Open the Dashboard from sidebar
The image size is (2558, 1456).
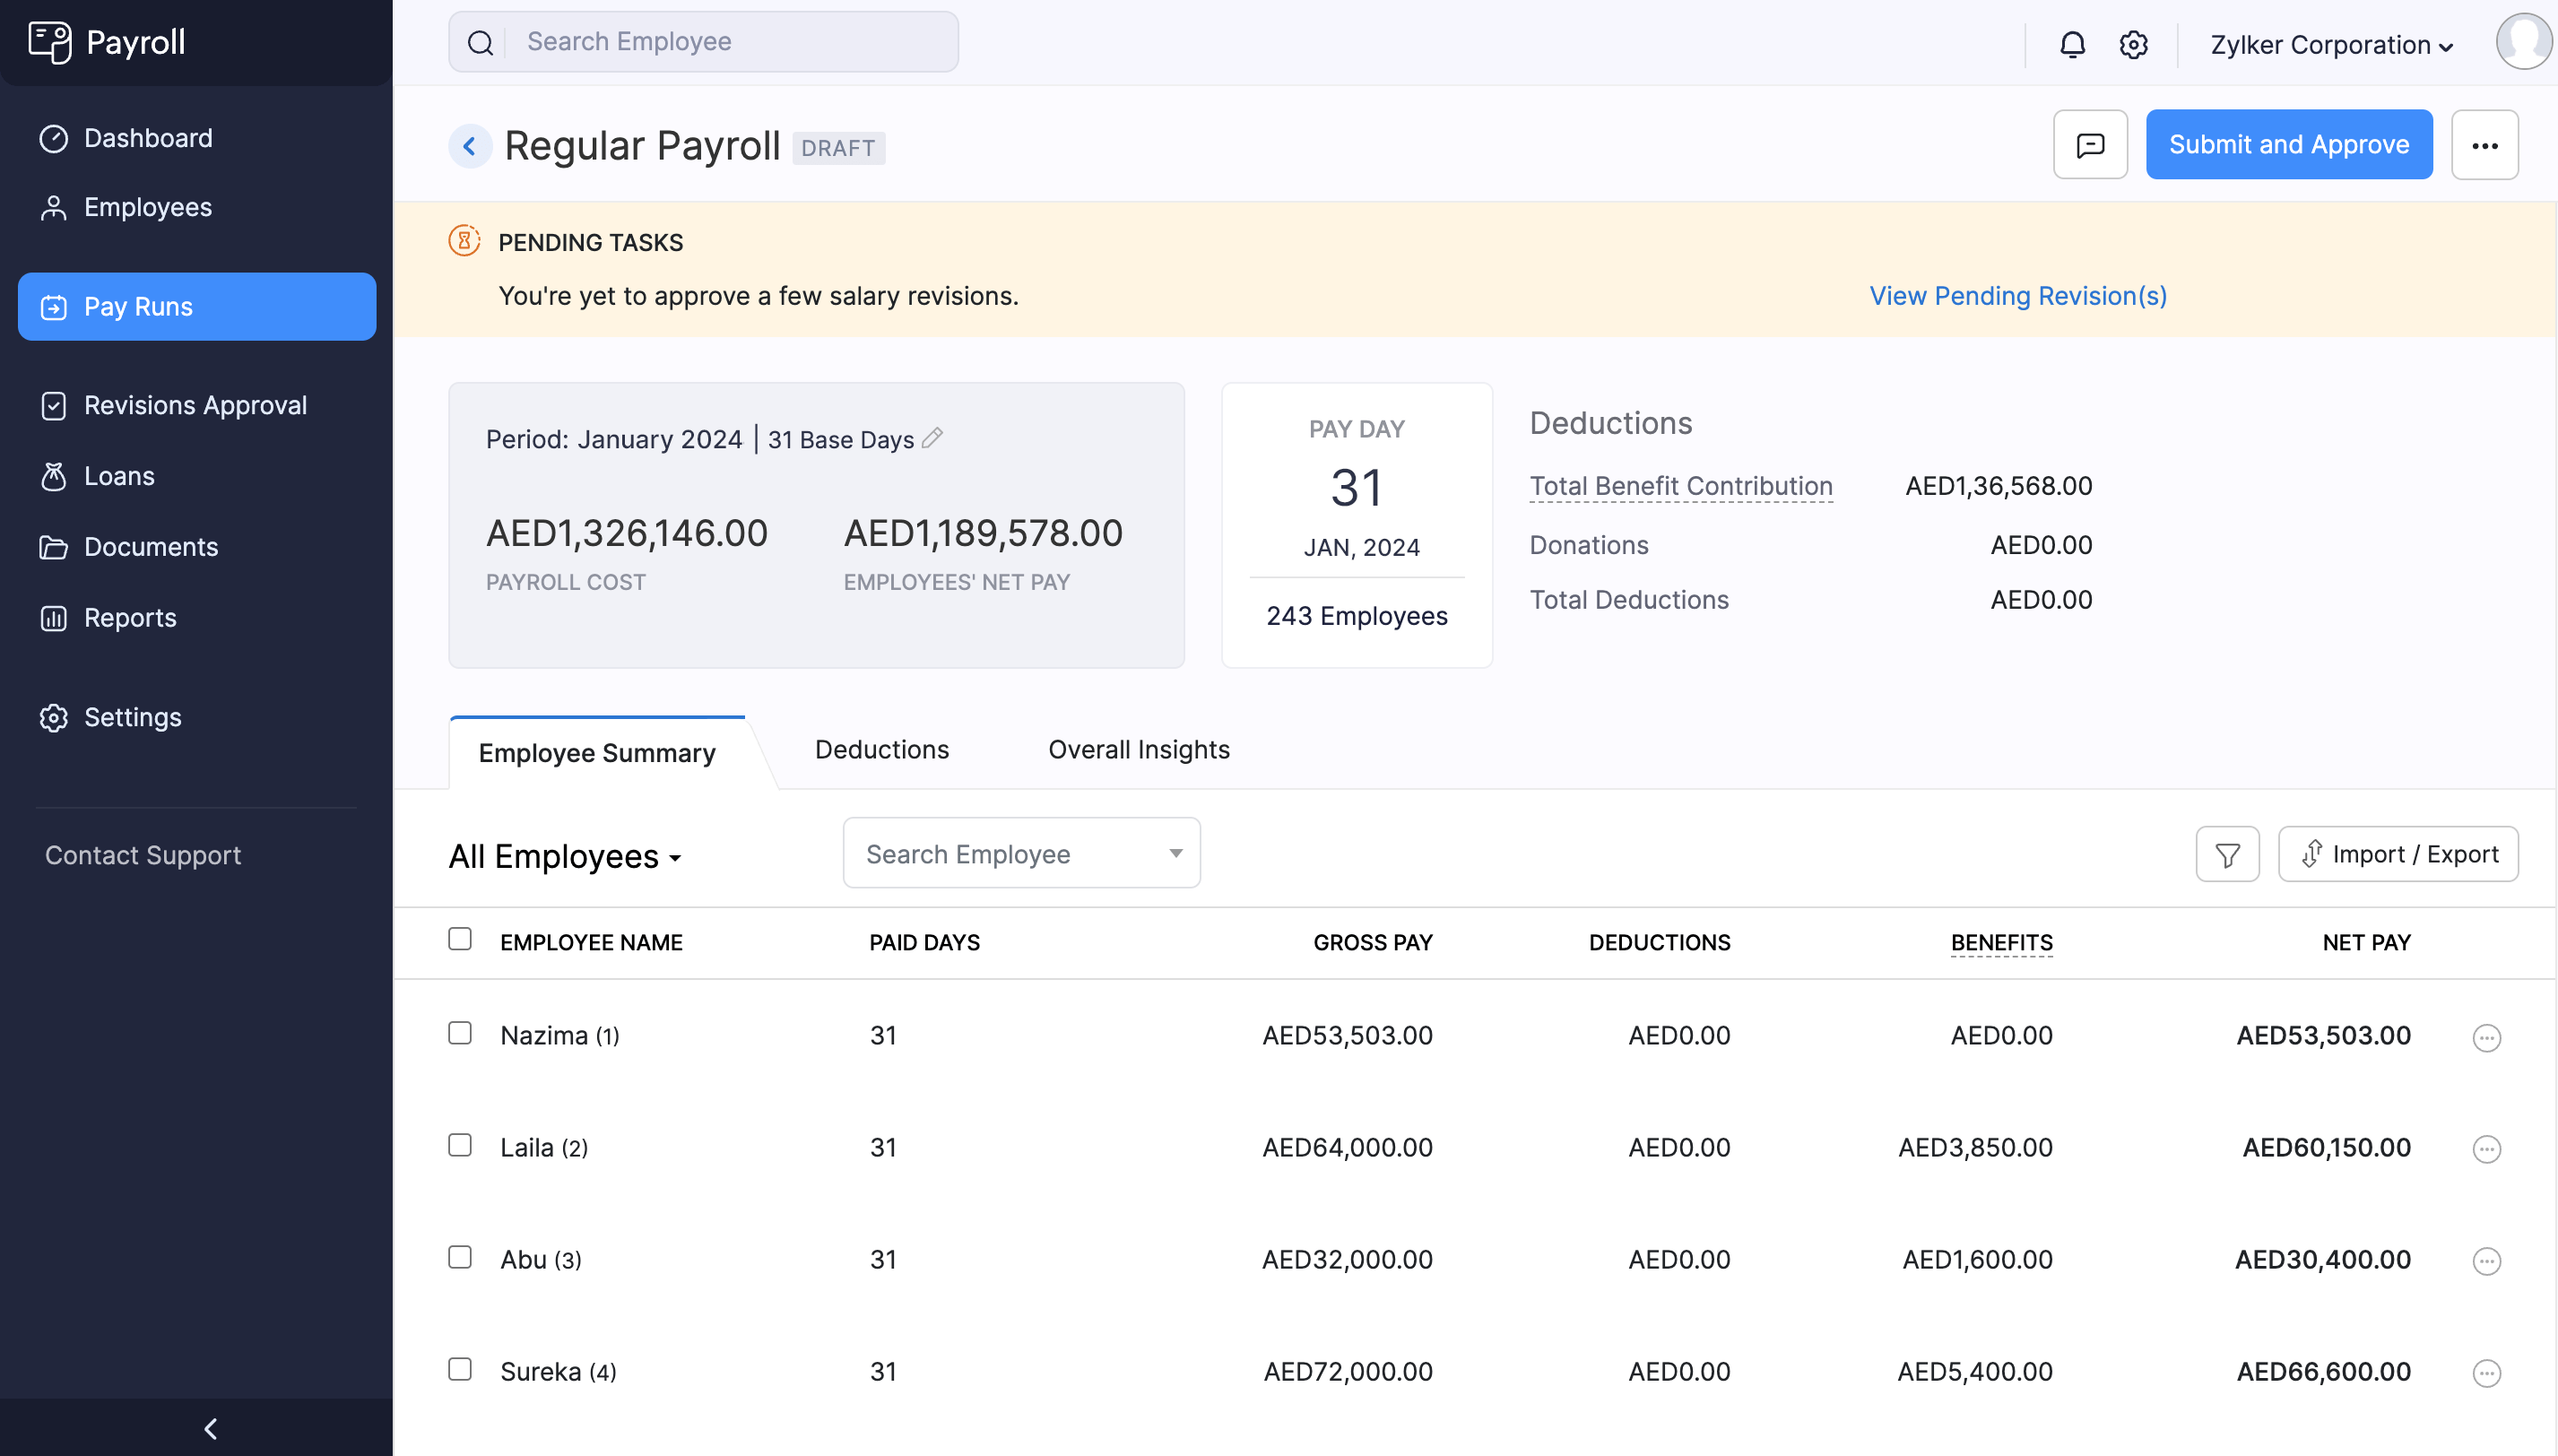[x=147, y=138]
